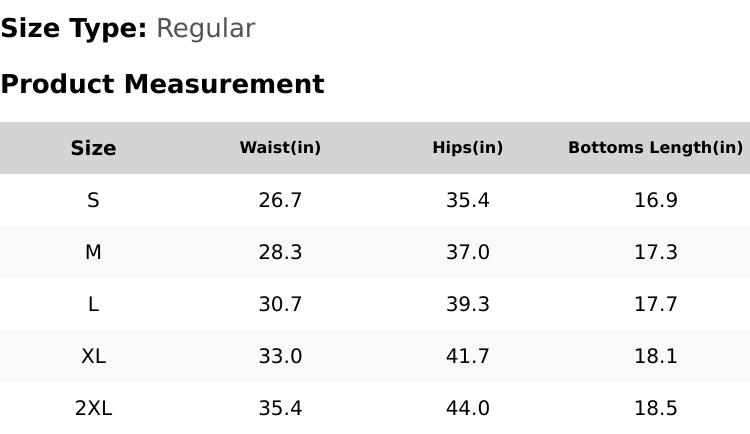
Task: Click bottoms length 18.5 for size 2XL
Action: 655,408
